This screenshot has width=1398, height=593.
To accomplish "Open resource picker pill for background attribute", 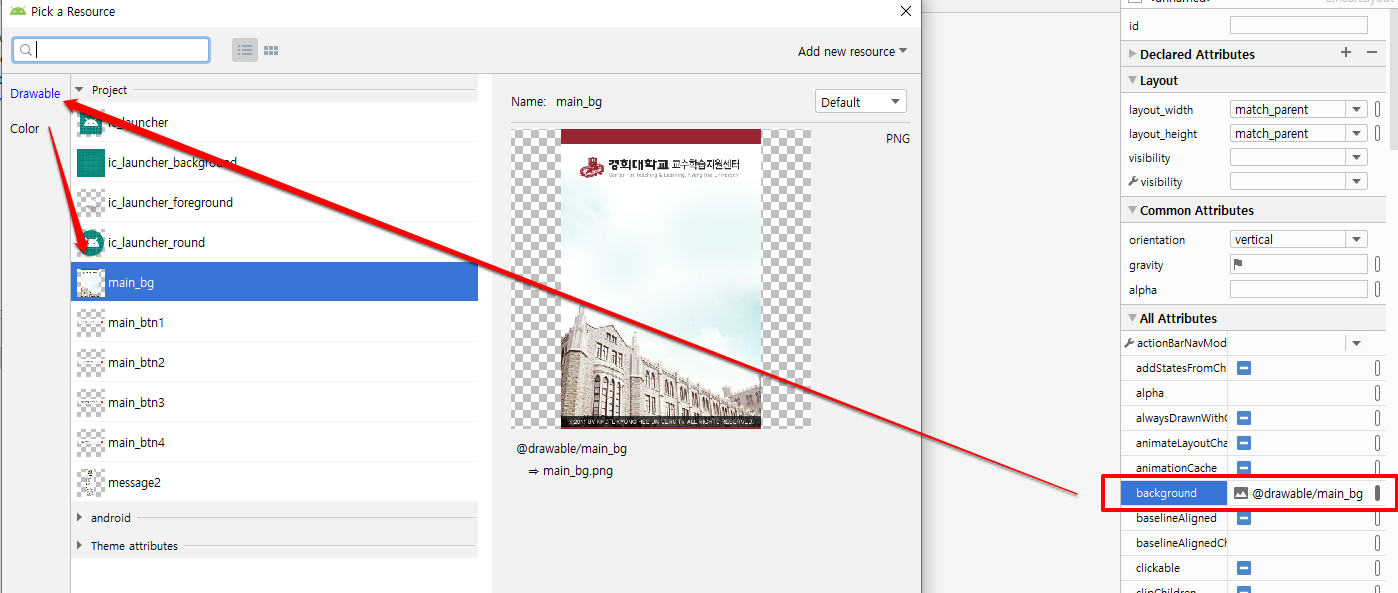I will tap(1378, 493).
